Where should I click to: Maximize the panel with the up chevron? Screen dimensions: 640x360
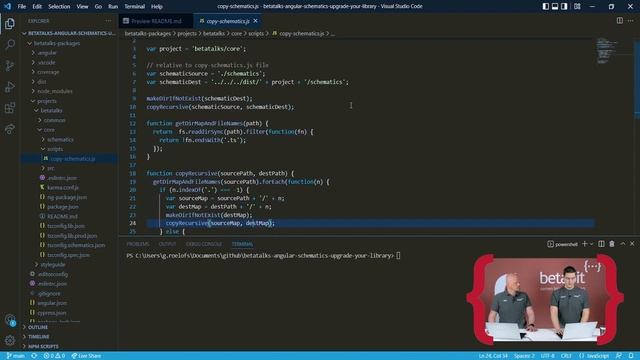click(x=622, y=244)
